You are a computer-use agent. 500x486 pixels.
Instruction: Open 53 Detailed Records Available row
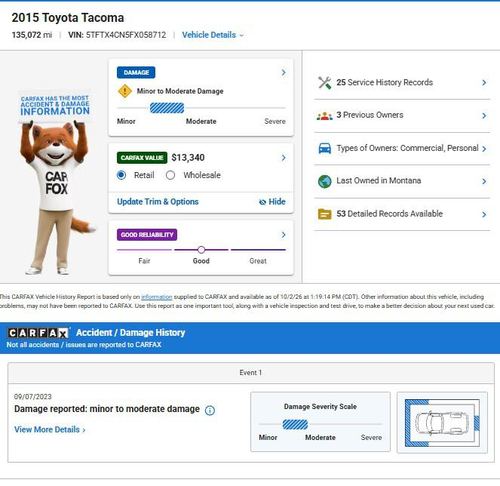402,214
